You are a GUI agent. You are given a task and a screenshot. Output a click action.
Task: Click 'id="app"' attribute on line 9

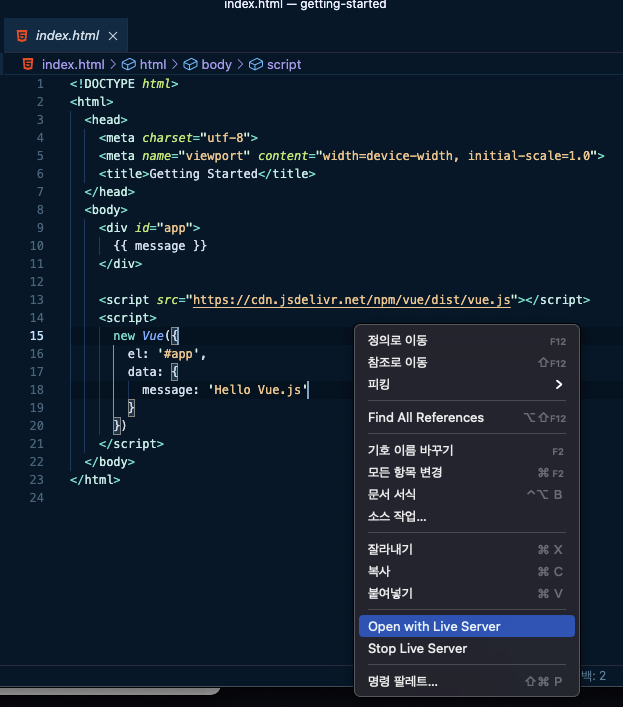[x=164, y=228]
